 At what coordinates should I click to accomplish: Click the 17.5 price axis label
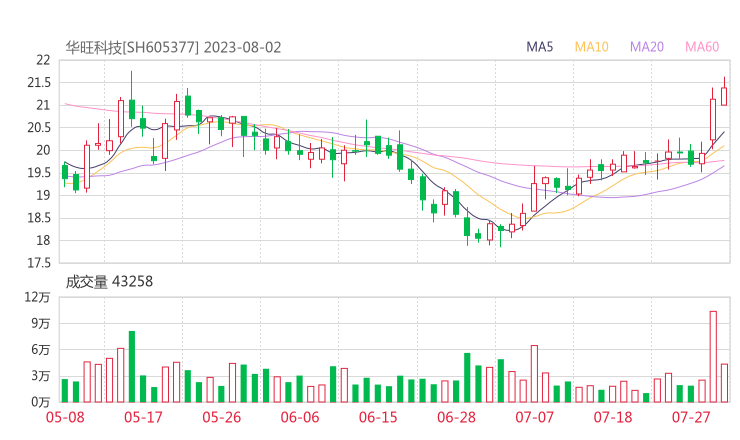(39, 263)
